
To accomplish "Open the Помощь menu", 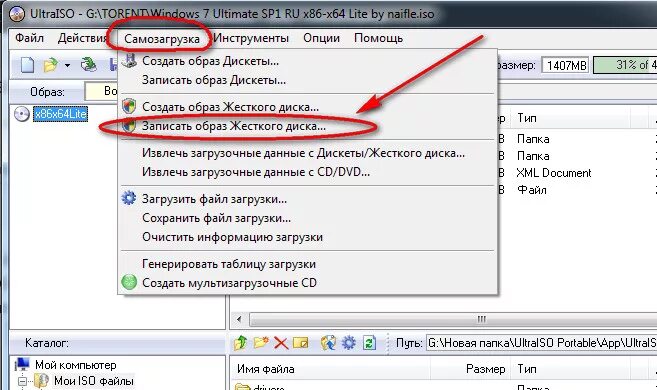I will pos(378,38).
